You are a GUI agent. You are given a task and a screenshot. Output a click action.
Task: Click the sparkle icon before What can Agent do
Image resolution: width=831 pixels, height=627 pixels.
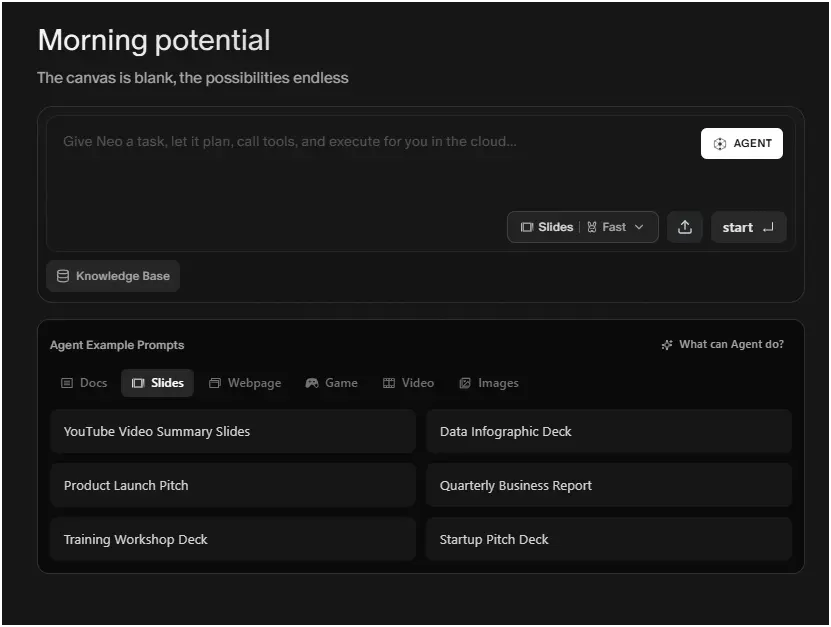[x=666, y=344]
